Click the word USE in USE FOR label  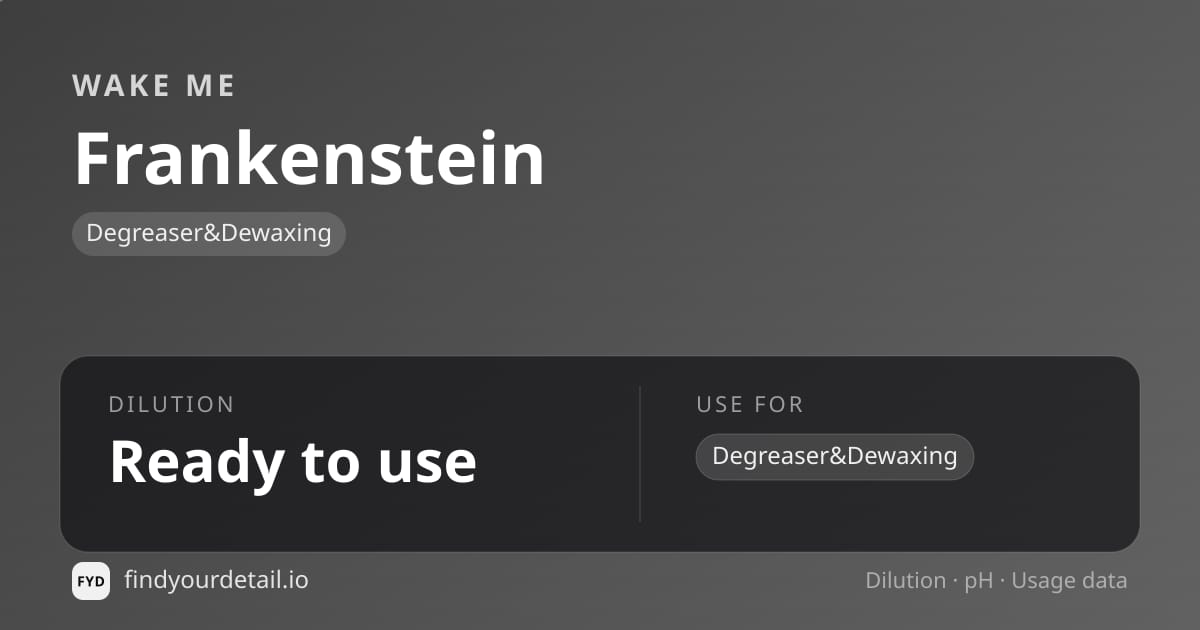(720, 405)
